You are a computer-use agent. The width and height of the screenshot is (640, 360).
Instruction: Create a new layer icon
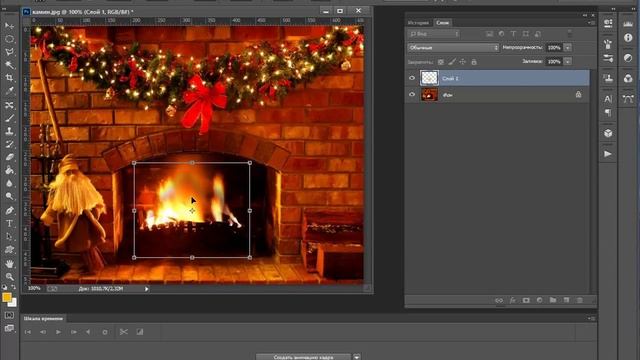click(566, 300)
